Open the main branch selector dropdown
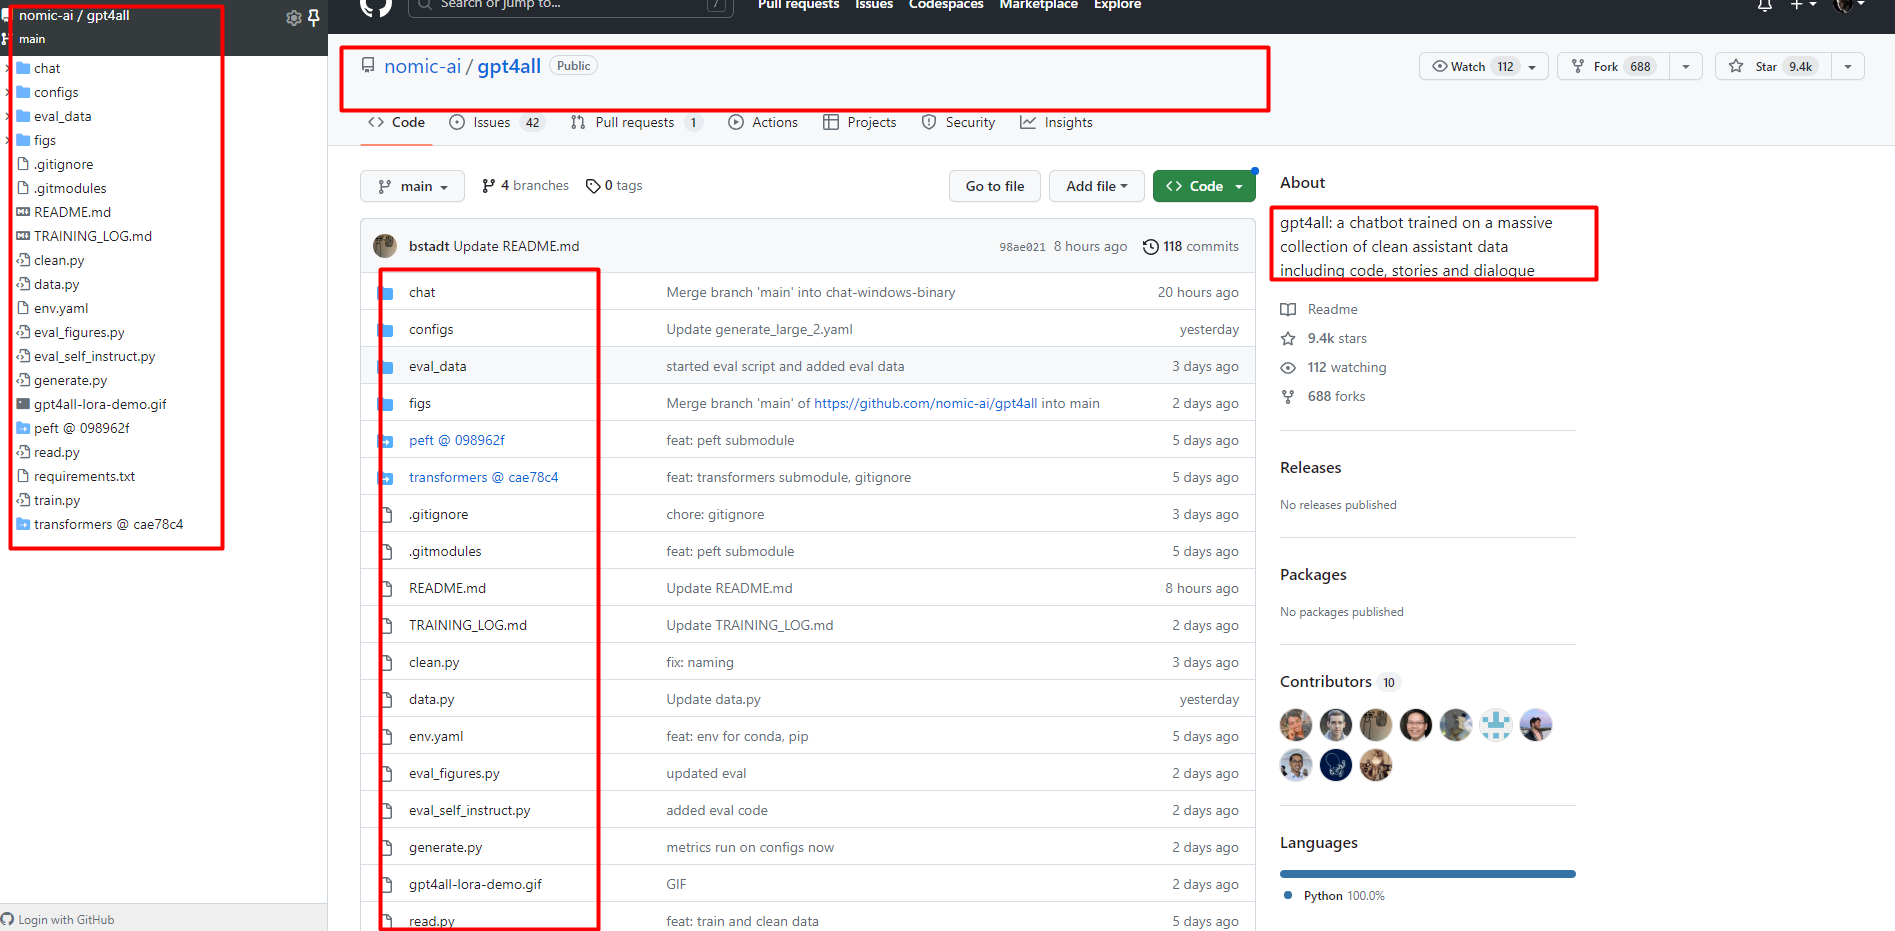The image size is (1895, 931). coord(412,186)
